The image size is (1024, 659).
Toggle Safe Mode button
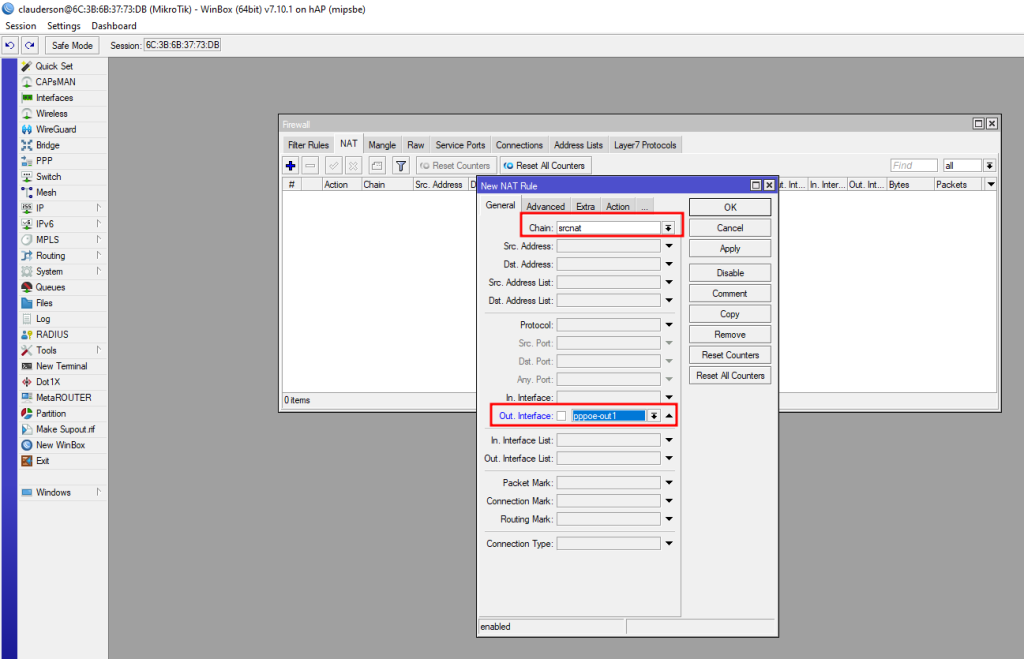coord(71,45)
